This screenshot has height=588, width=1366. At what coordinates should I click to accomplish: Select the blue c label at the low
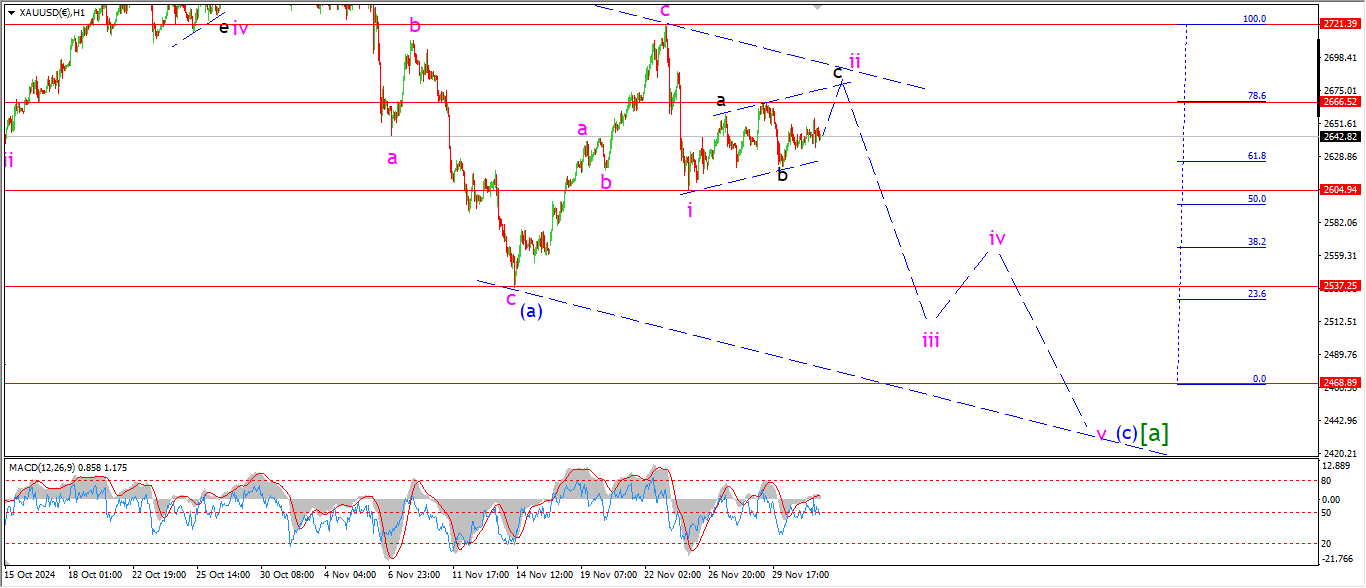point(511,298)
